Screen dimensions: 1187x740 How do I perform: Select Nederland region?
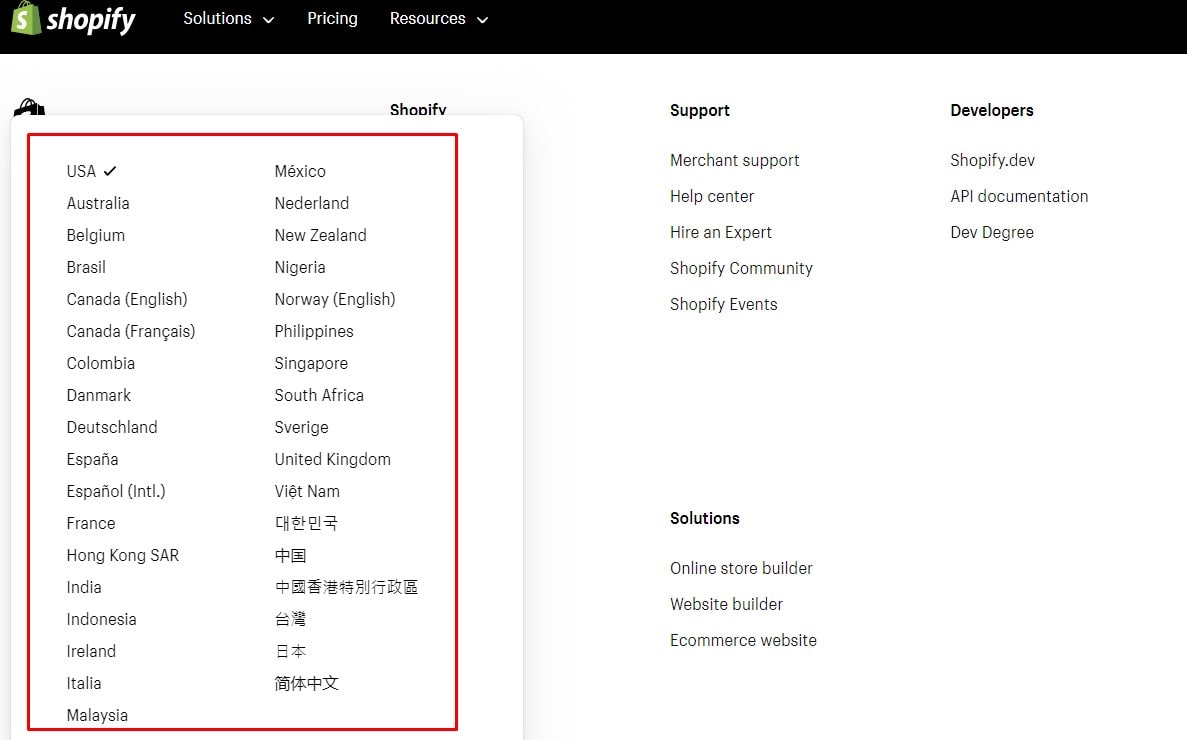click(312, 203)
